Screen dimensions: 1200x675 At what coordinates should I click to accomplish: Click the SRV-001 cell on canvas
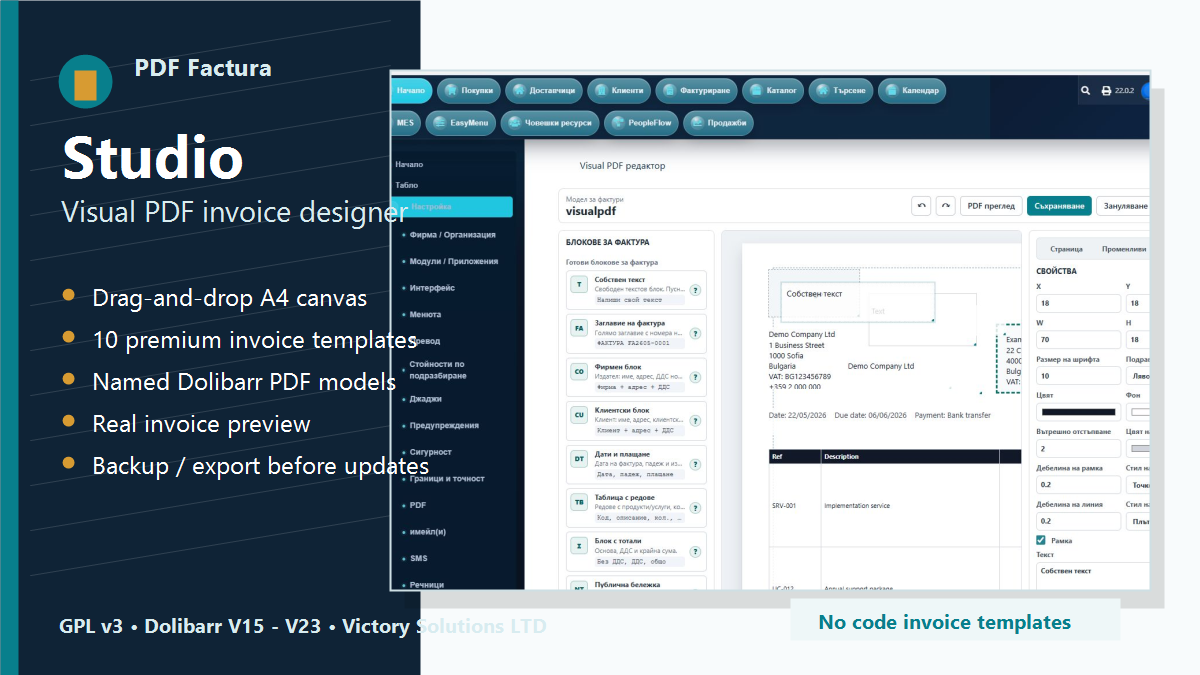coord(784,506)
